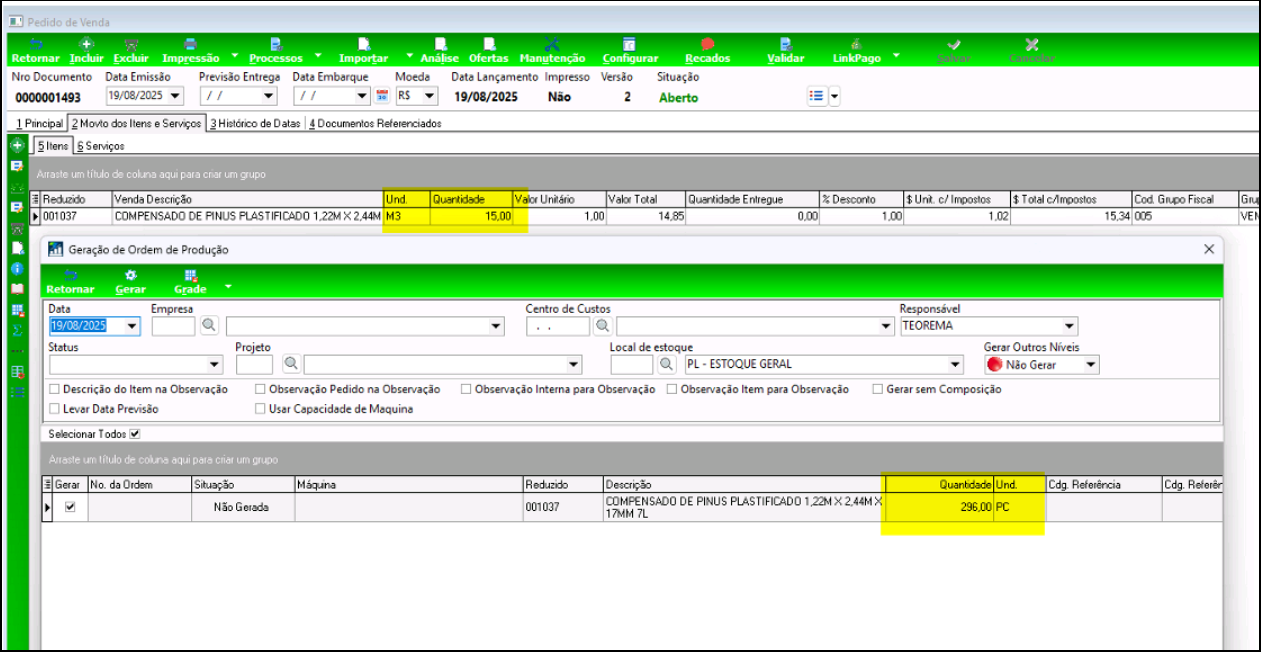Expand the arrow next to LinkPago

coord(896,56)
